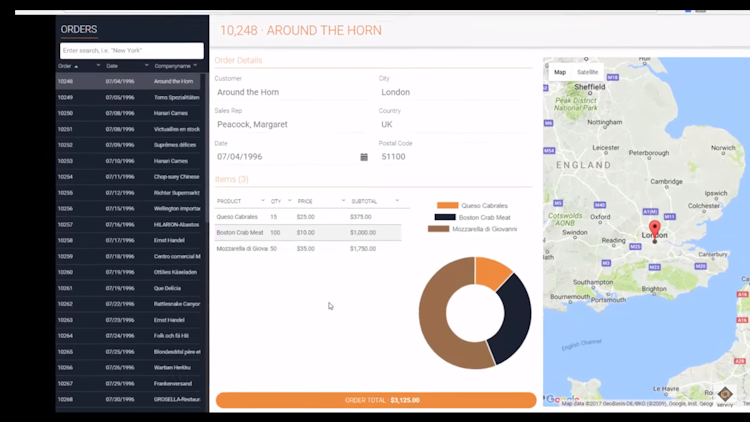Click the Companyname column header label

172,66
